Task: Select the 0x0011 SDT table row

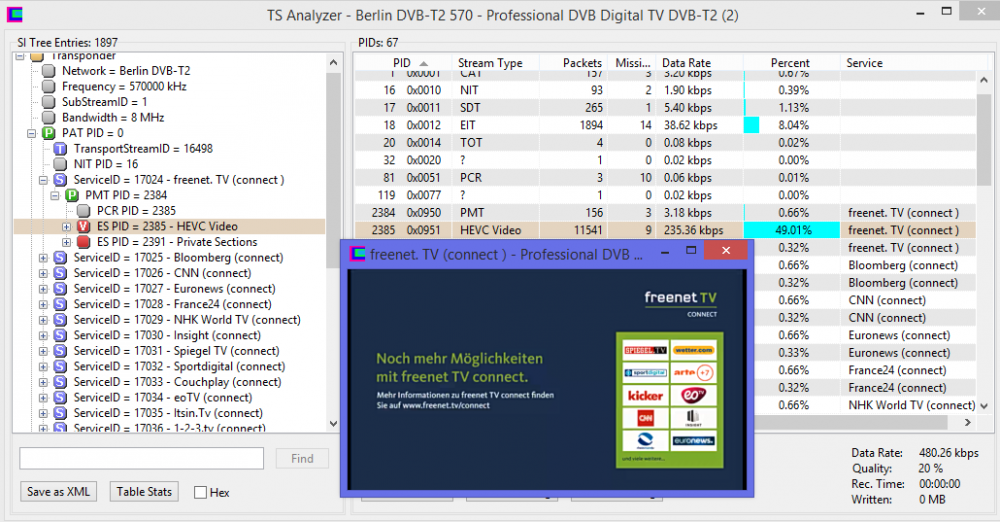Action: point(665,108)
